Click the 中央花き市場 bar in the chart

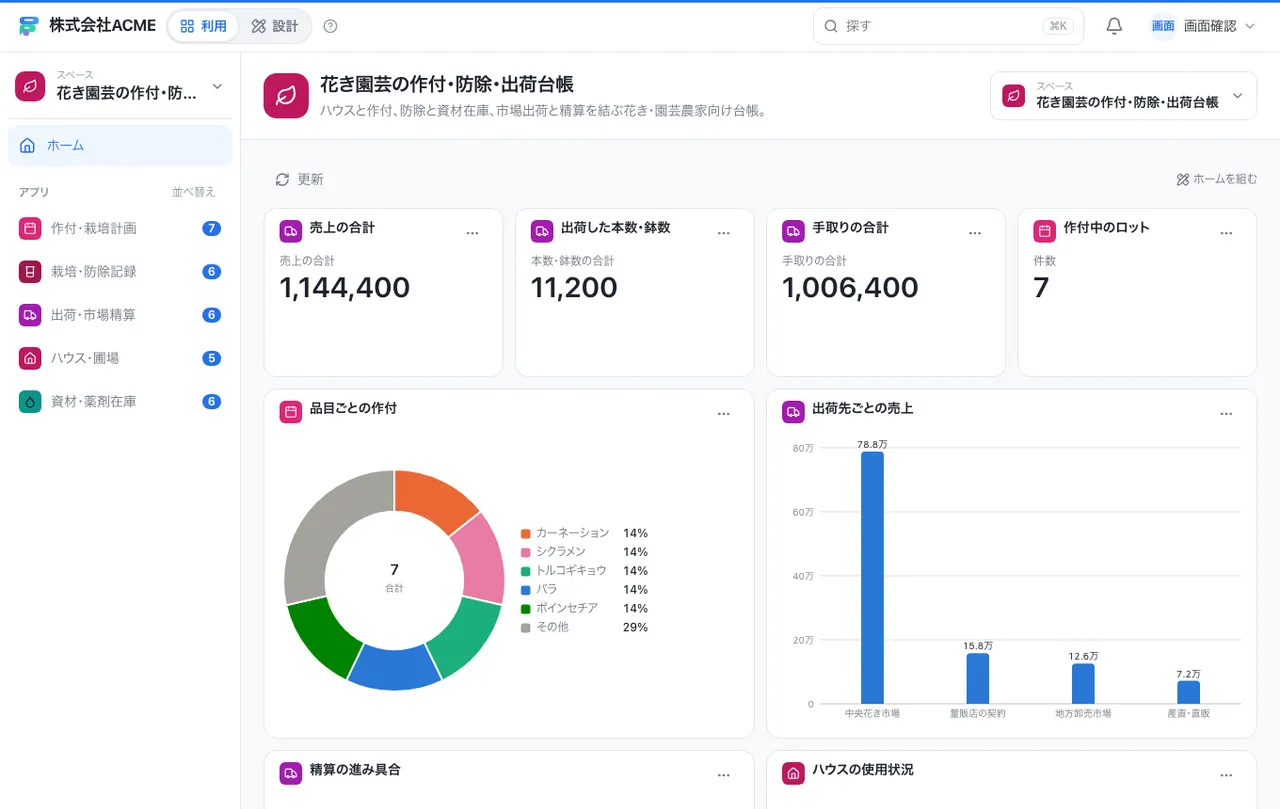point(872,578)
